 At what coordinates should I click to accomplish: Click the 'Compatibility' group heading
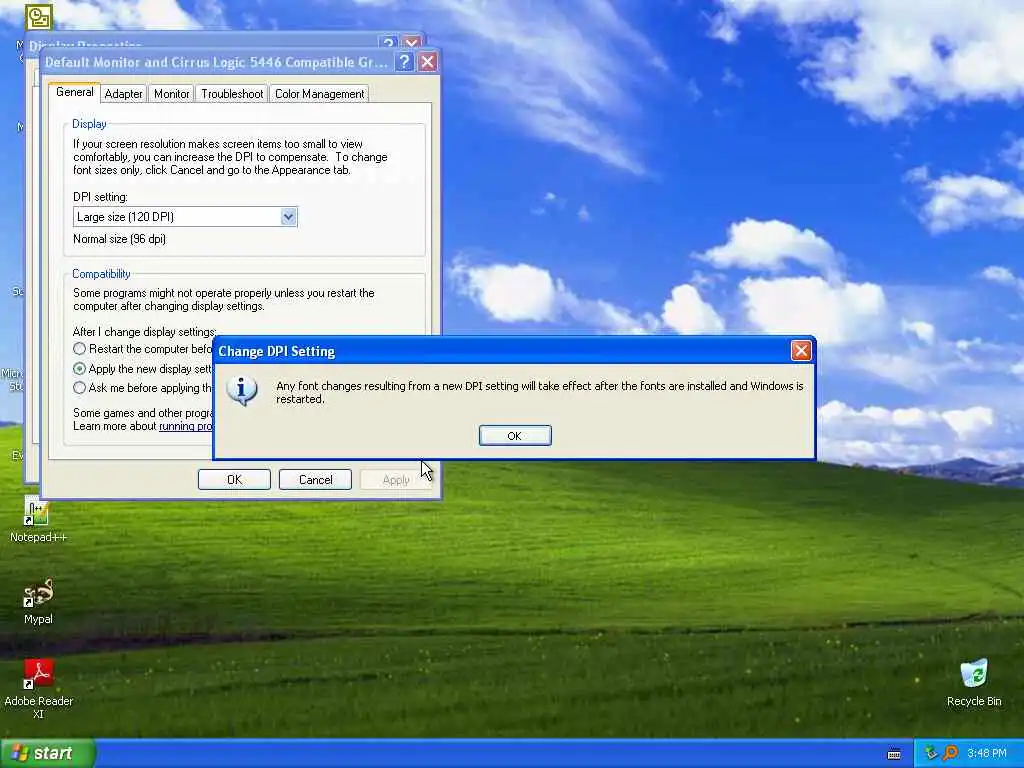(x=101, y=274)
